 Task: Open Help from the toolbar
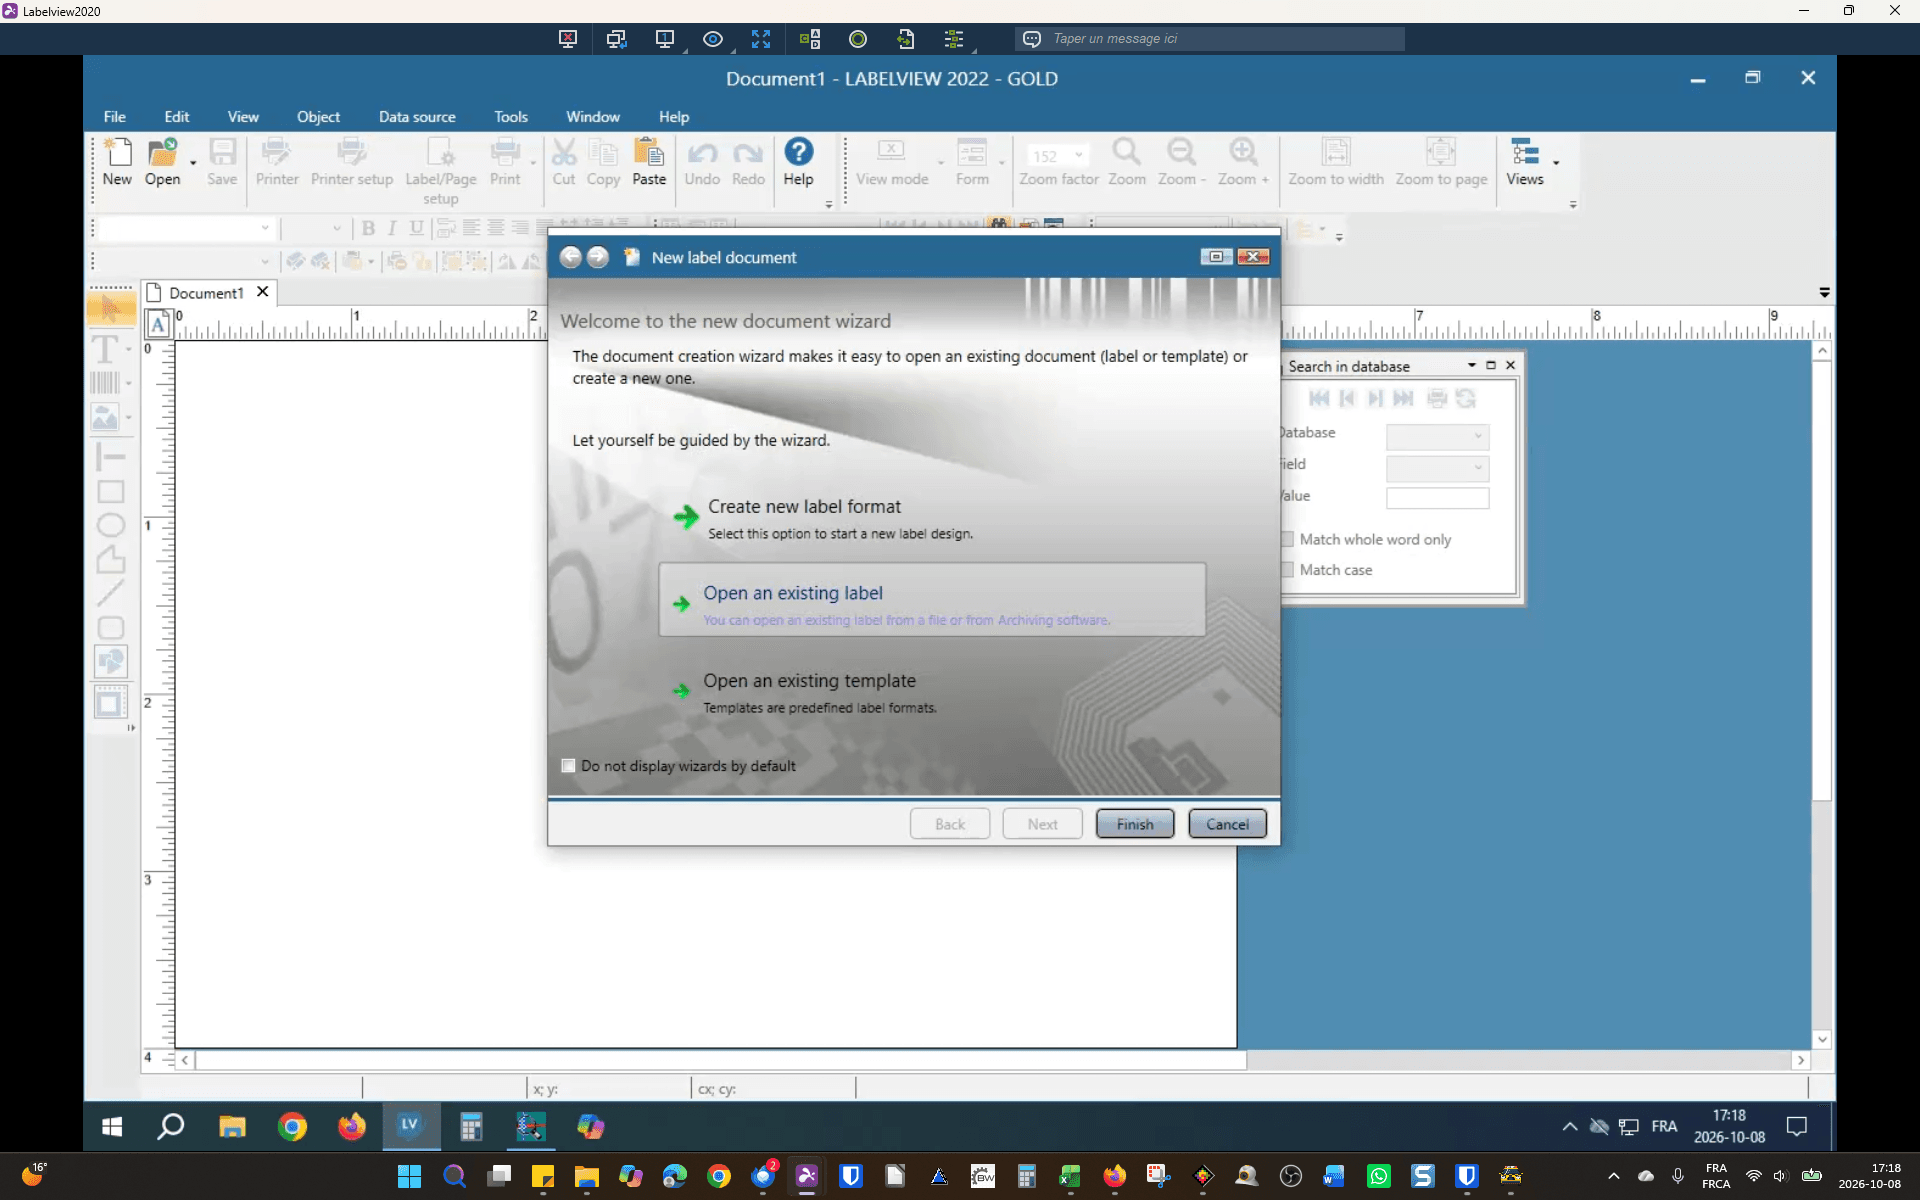click(x=798, y=162)
